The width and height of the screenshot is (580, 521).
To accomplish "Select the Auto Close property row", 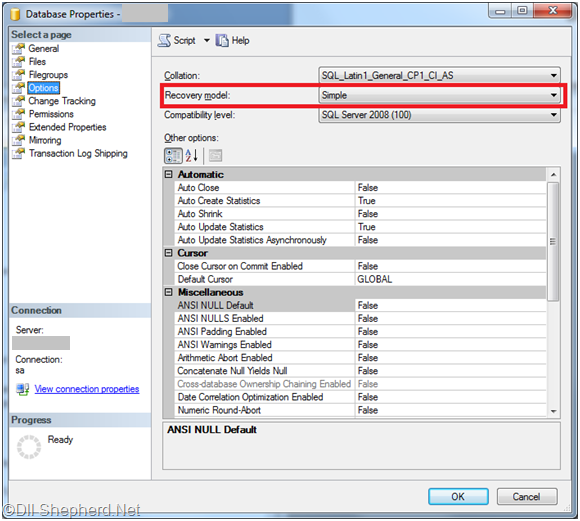I will click(361, 188).
